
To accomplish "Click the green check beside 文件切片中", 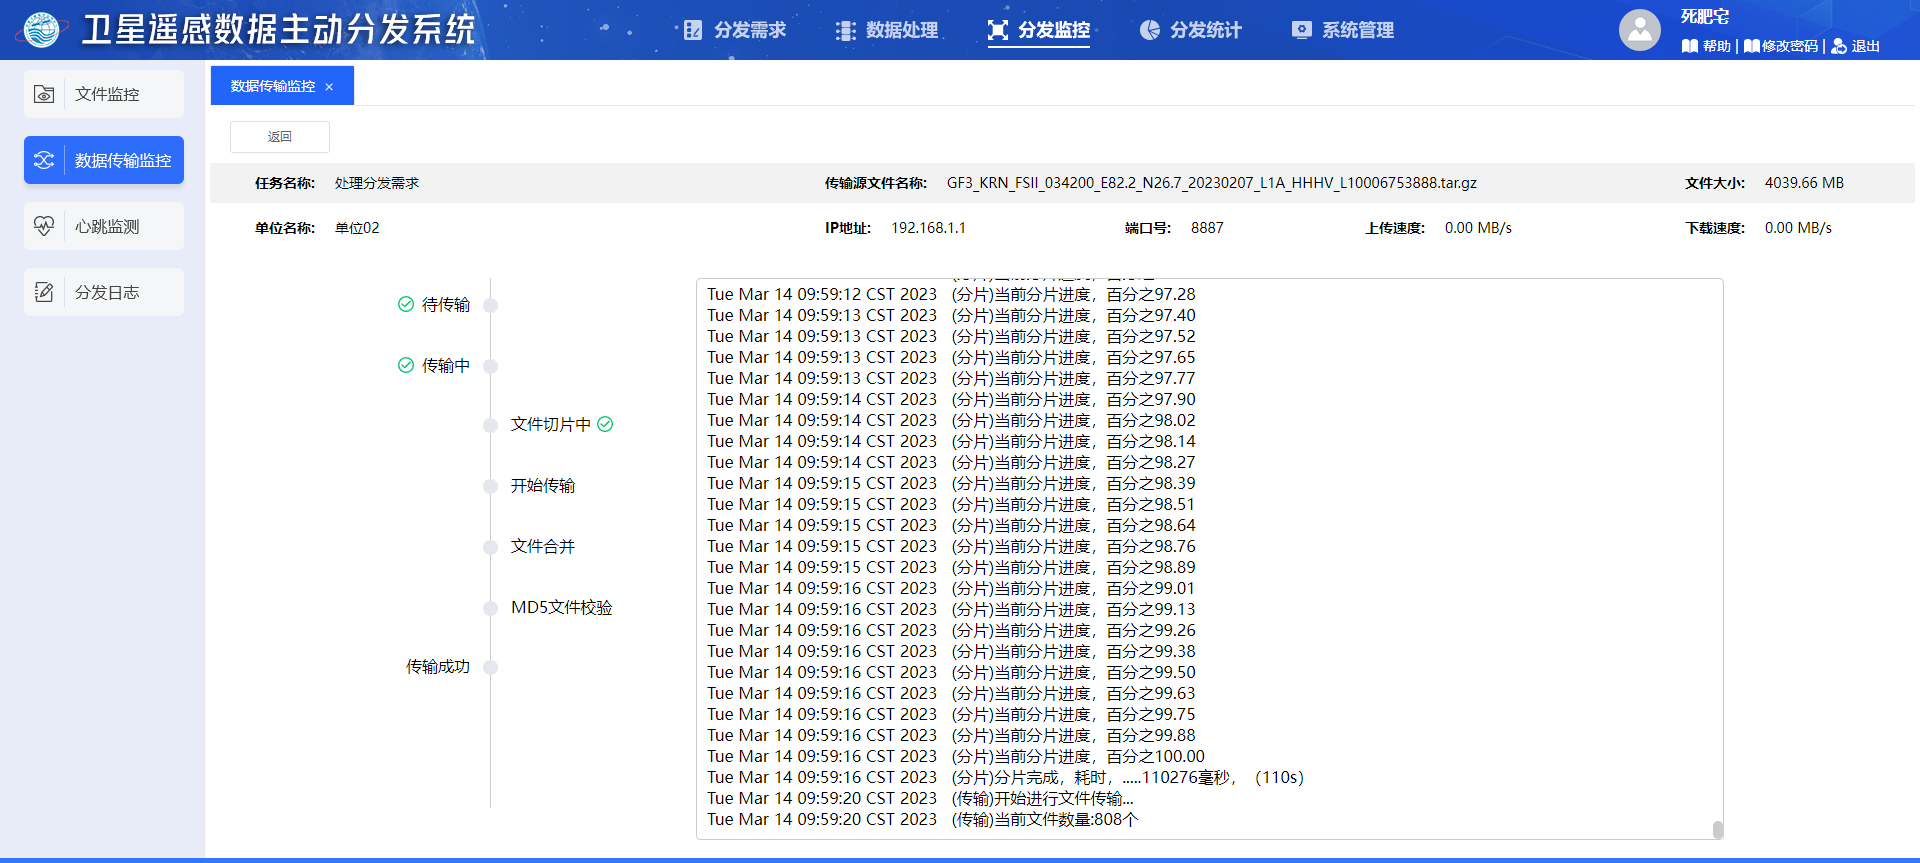I will pos(605,424).
